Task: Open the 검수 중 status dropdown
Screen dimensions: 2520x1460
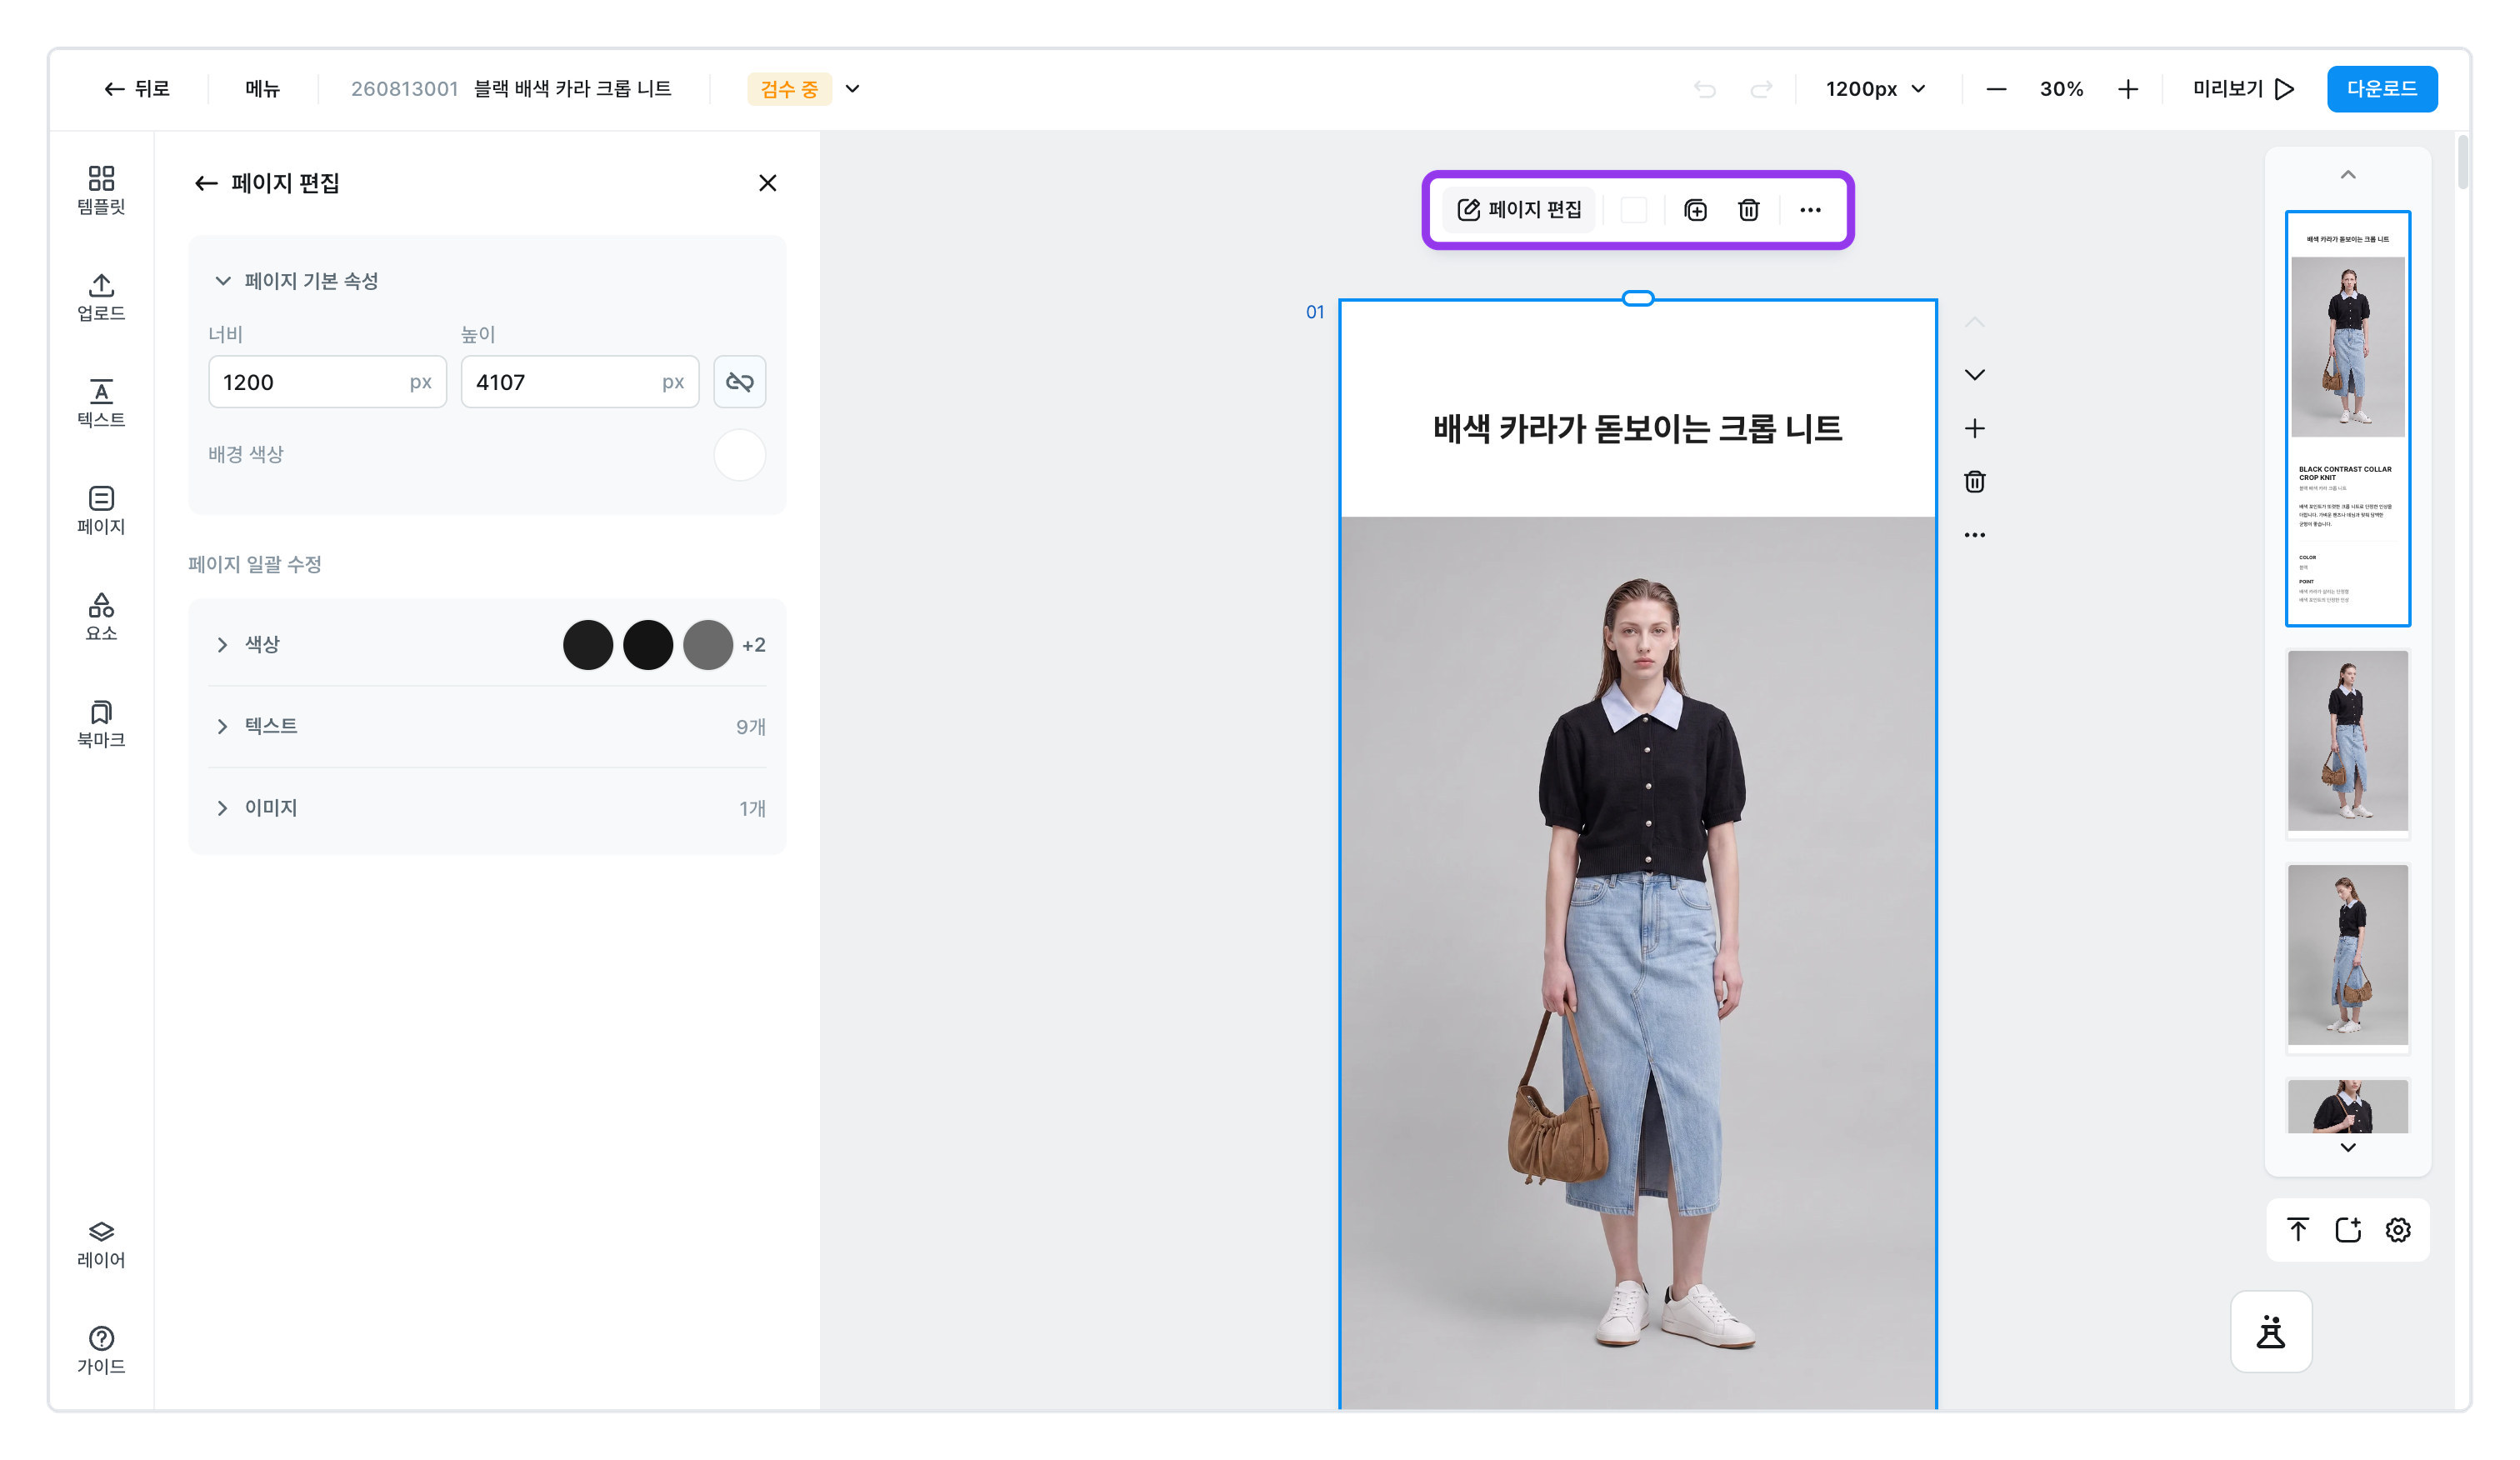Action: 852,89
